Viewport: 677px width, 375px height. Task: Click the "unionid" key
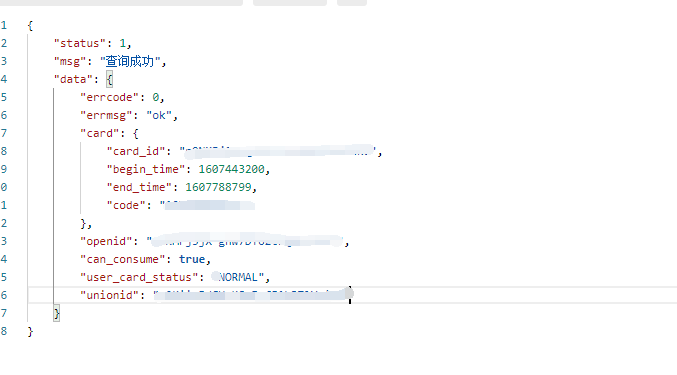point(110,295)
